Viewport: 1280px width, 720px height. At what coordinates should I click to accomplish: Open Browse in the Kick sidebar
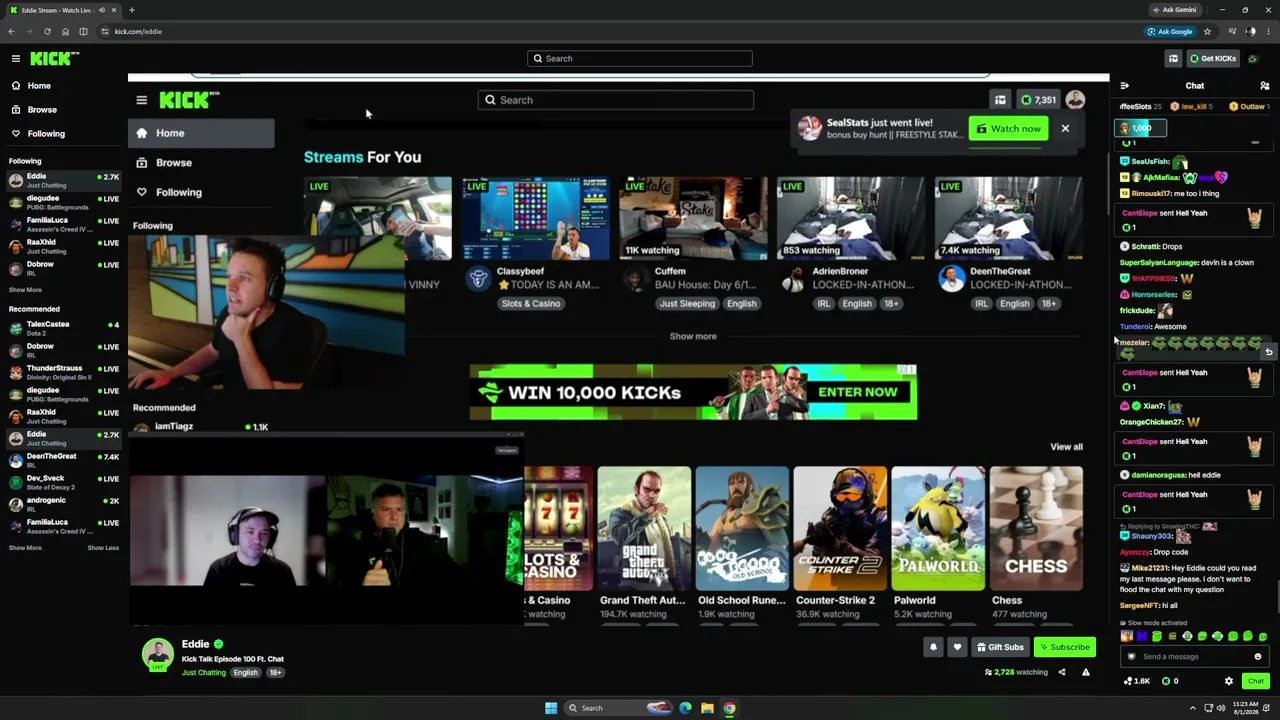62,110
